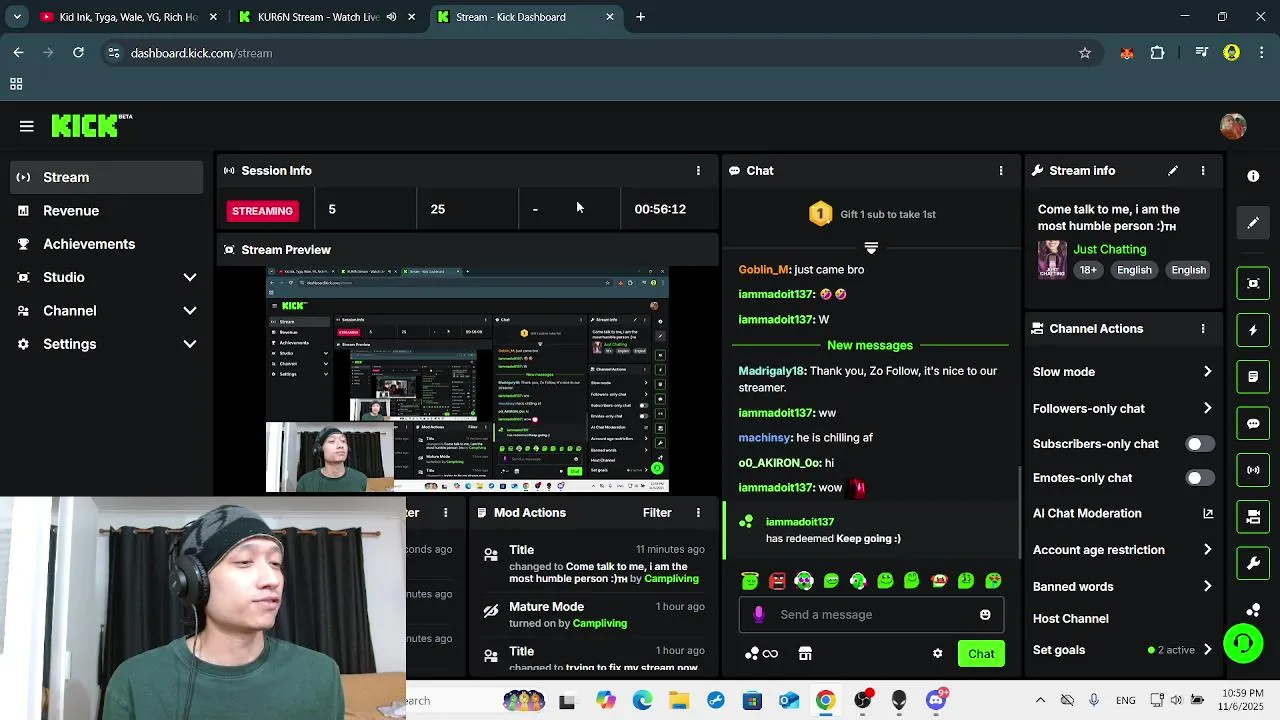The image size is (1280, 720).
Task: Open Discord from the taskbar
Action: click(936, 700)
